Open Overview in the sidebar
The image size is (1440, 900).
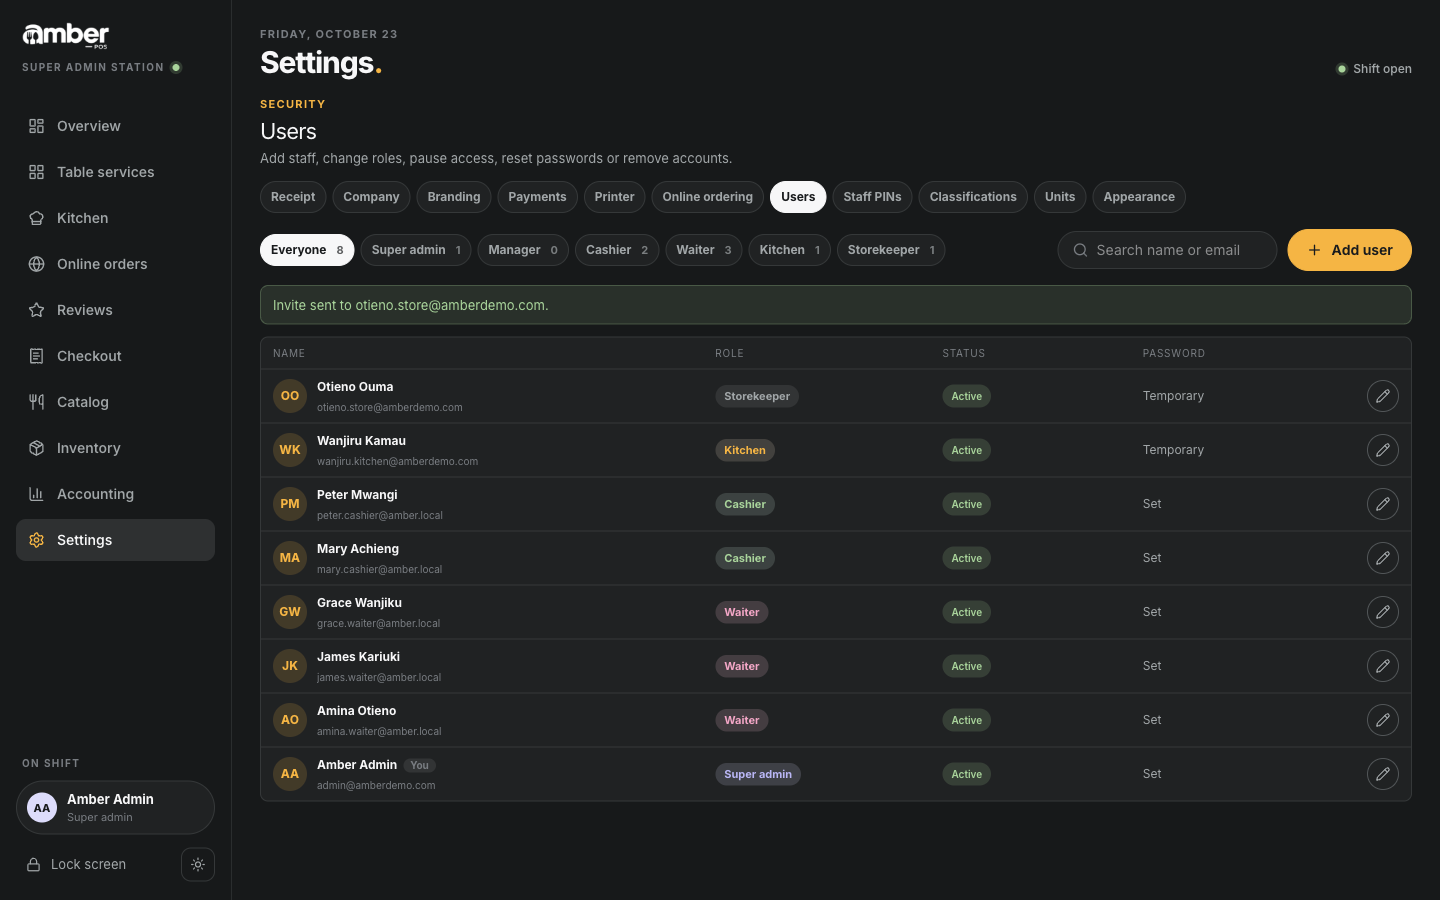tap(115, 126)
